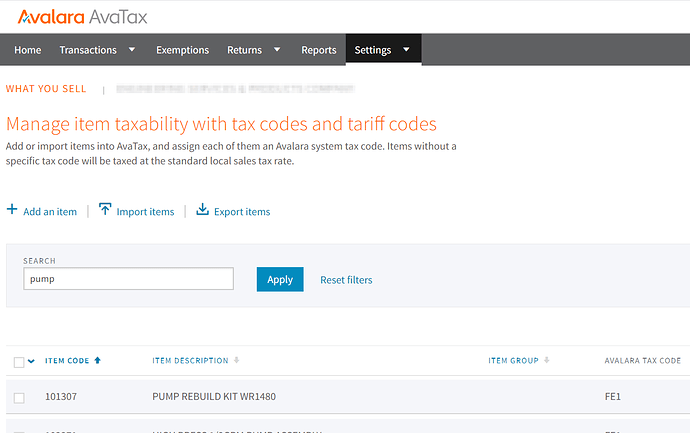Open the Transactions menu

coord(88,50)
